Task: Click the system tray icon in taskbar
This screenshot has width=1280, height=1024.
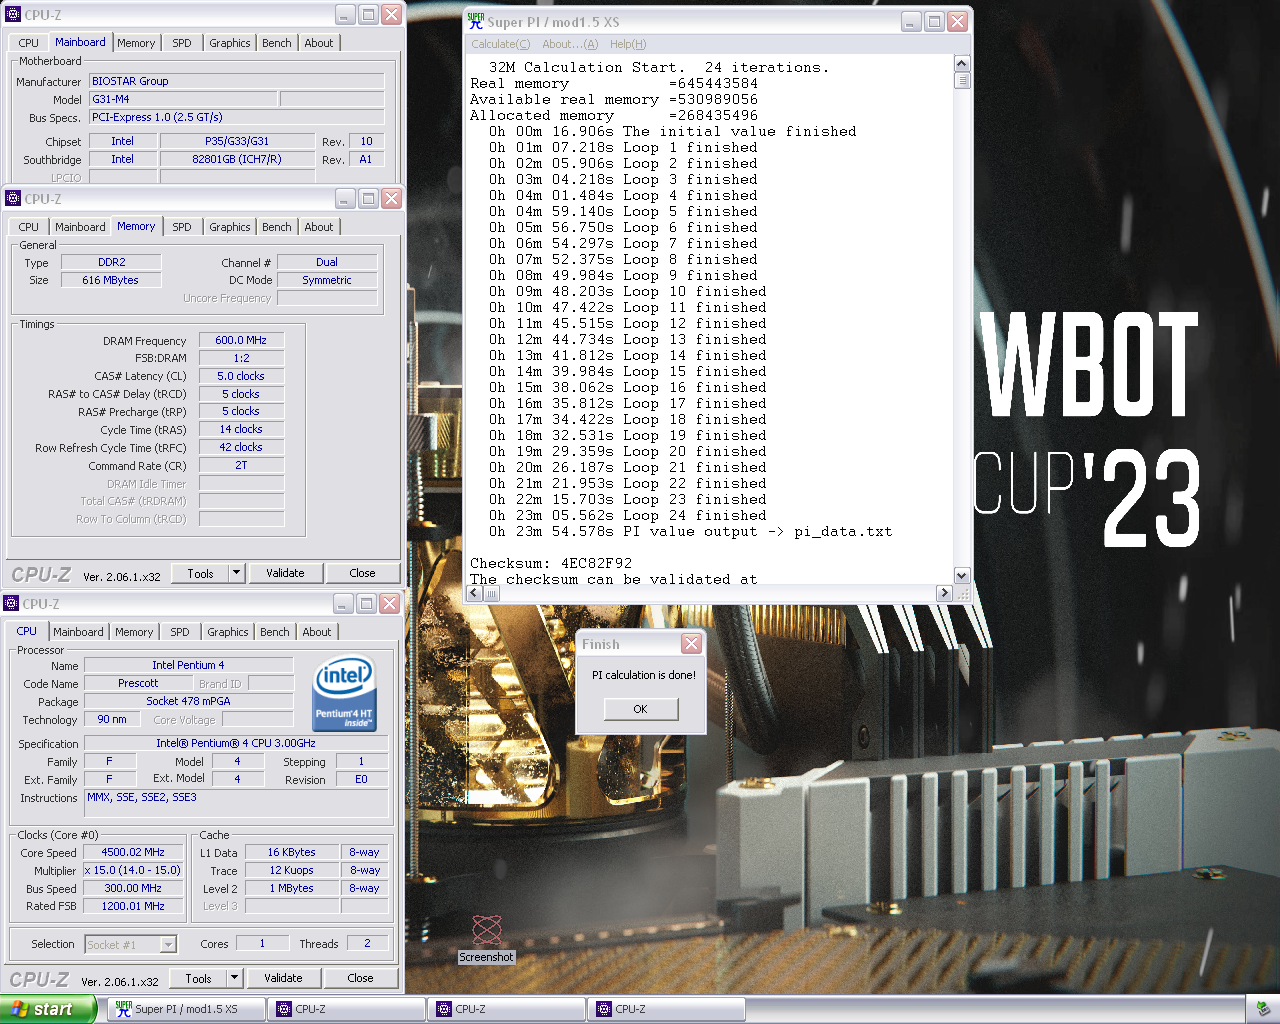Action: point(1262,1009)
